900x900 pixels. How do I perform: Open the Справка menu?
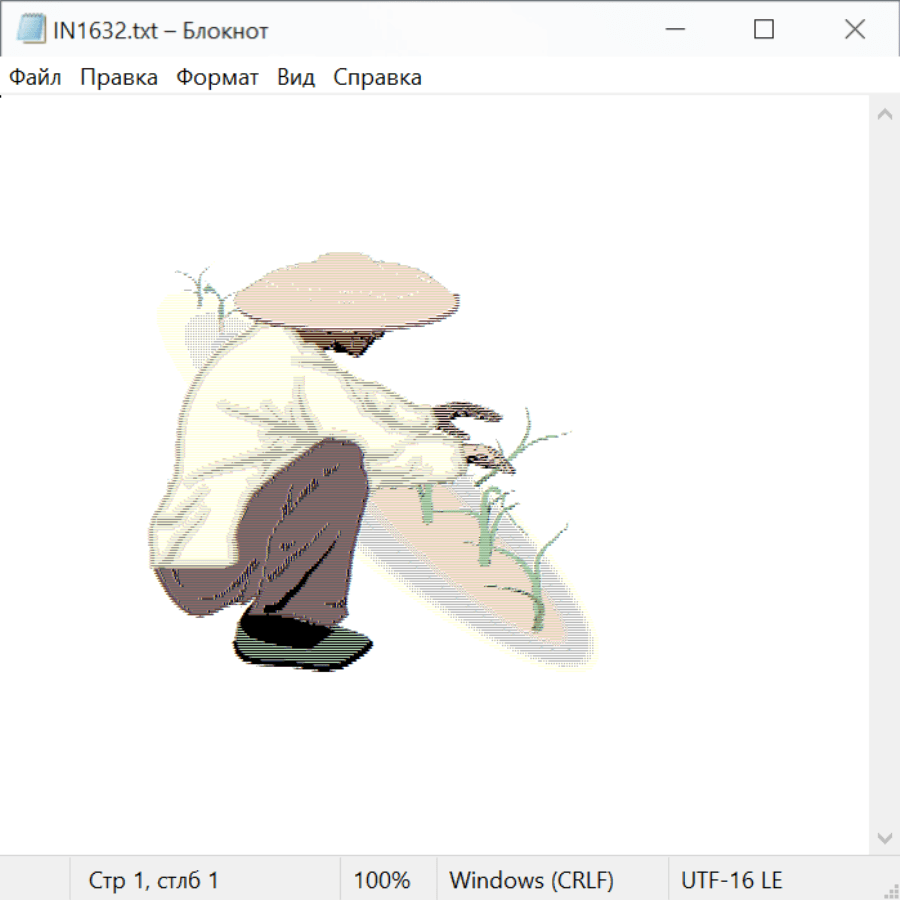(x=377, y=78)
